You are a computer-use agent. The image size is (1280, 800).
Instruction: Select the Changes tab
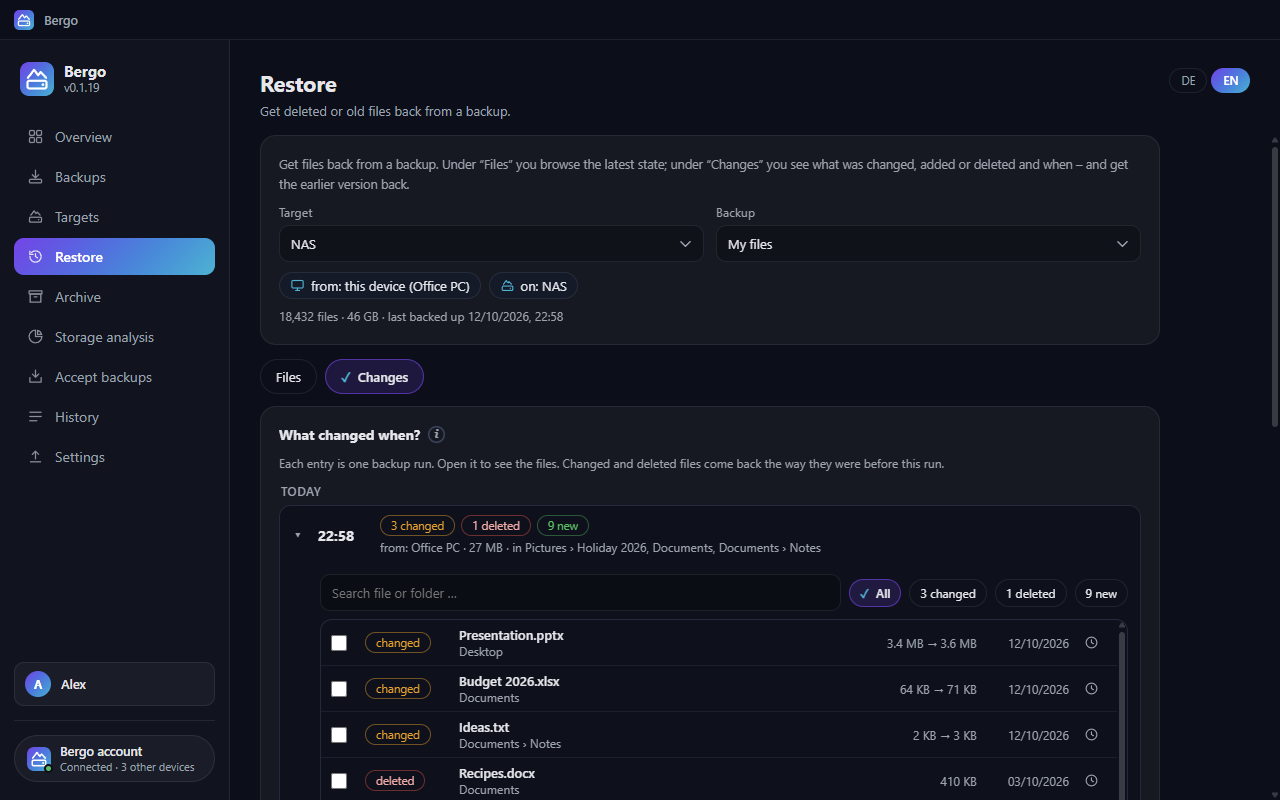tap(374, 377)
